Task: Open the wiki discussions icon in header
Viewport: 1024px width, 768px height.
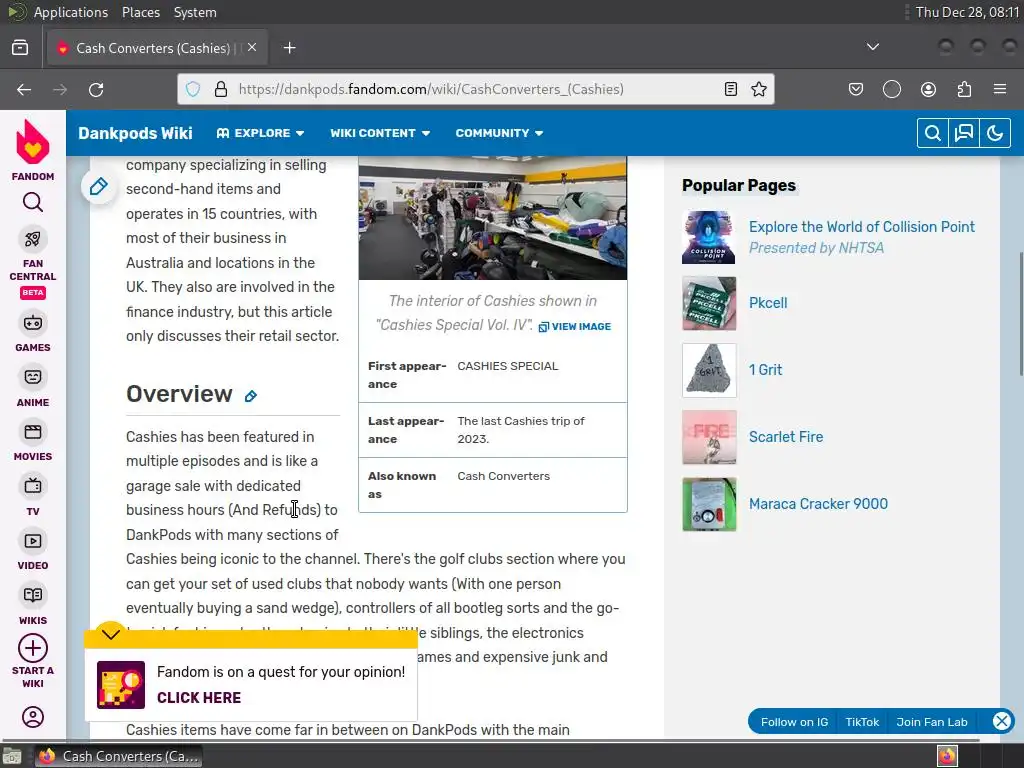Action: coord(964,133)
